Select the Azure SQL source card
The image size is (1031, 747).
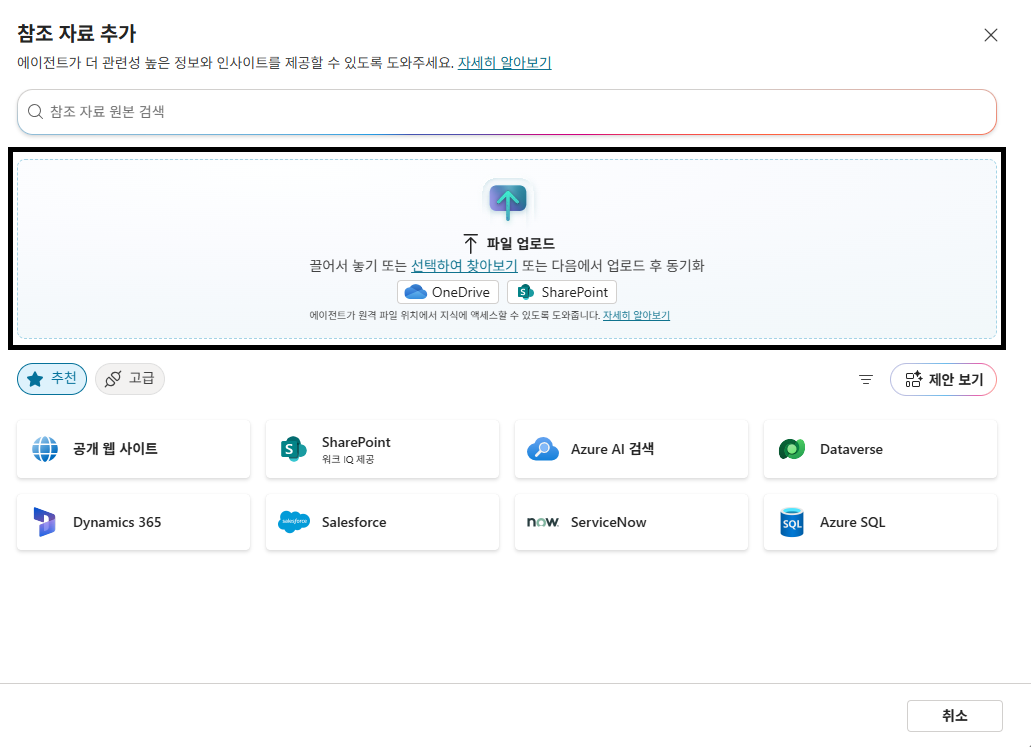click(880, 522)
